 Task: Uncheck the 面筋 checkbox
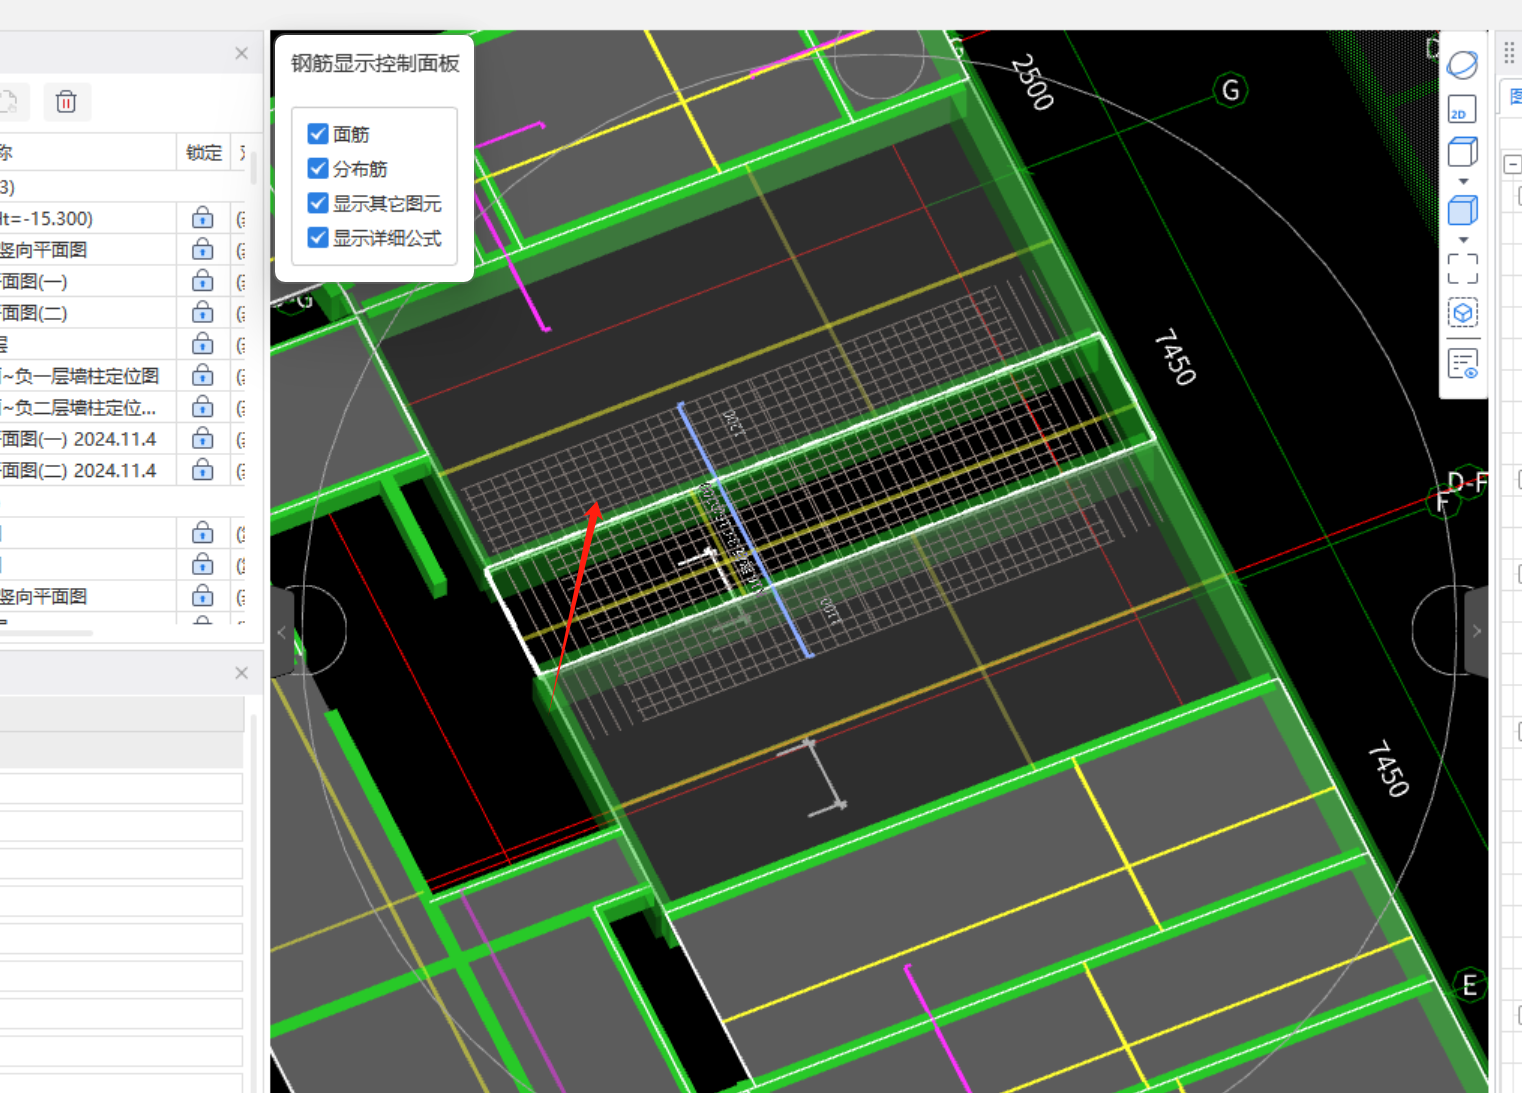pyautogui.click(x=318, y=134)
